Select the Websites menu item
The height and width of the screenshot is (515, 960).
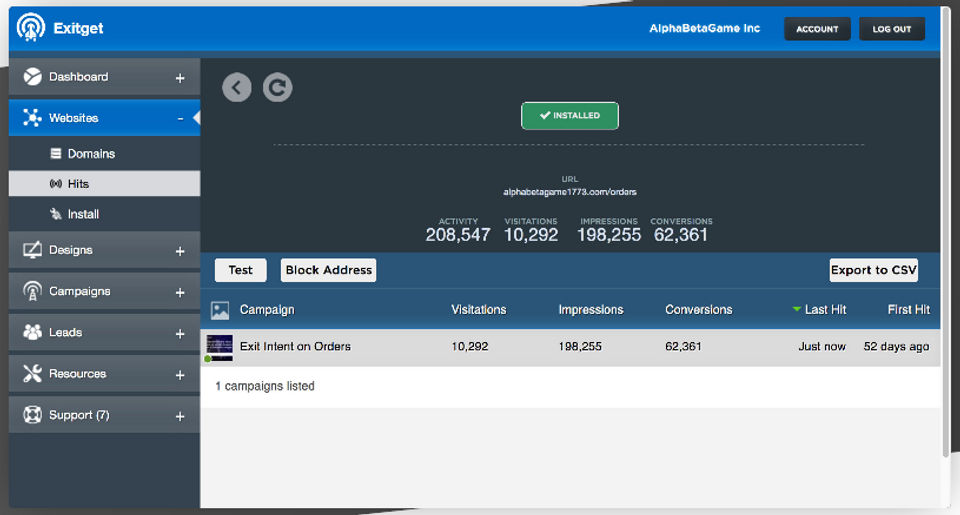point(104,118)
